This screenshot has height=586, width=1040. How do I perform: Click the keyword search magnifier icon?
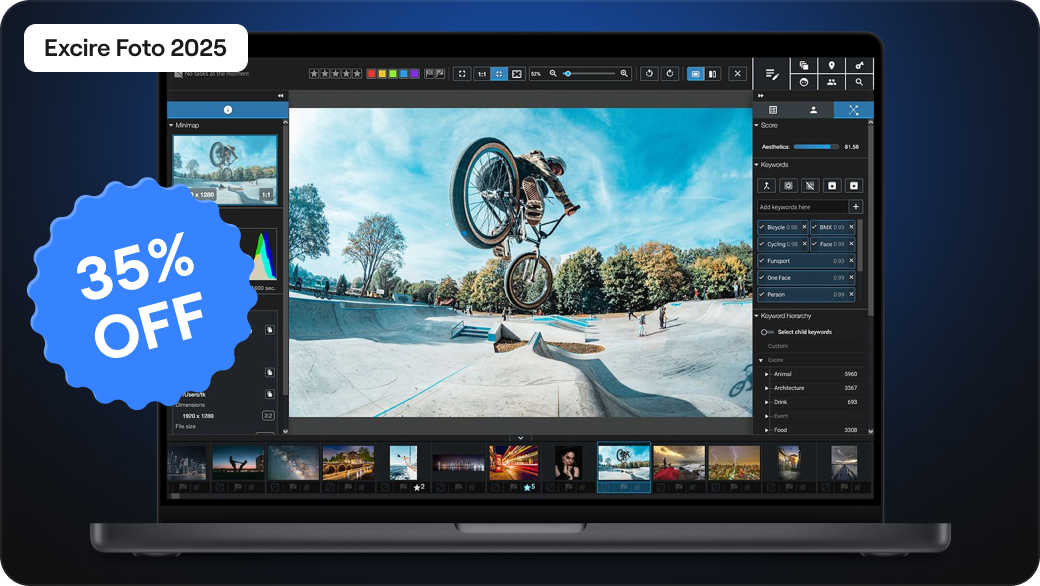coord(860,82)
